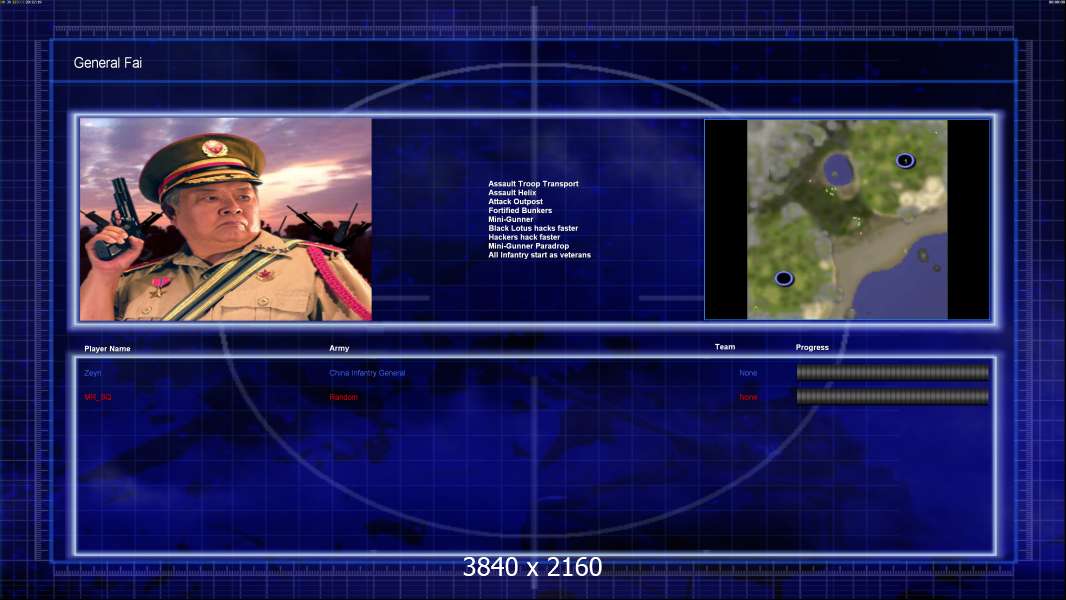Click 'China Infantry General' army entry

coord(367,373)
